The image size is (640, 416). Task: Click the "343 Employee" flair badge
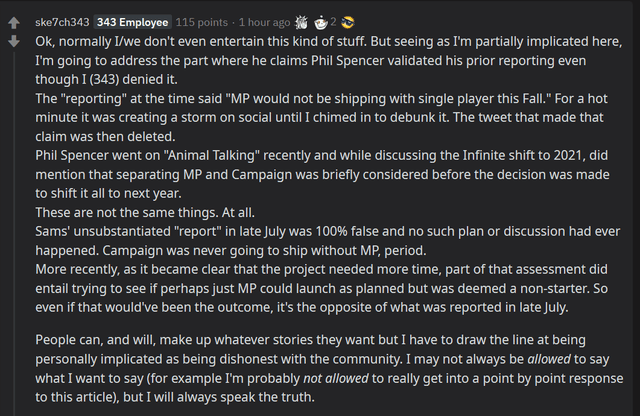point(132,22)
